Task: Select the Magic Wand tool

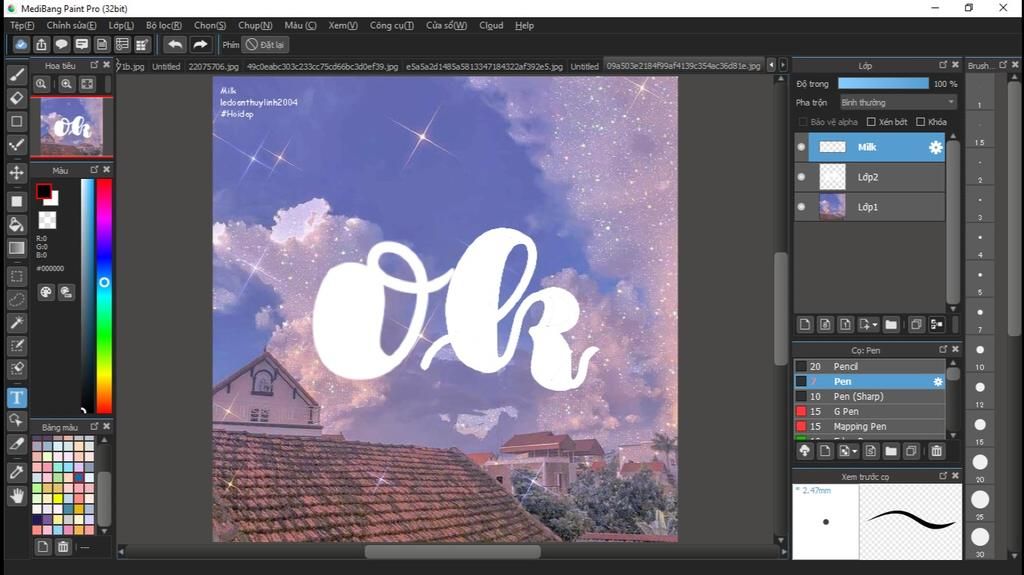Action: pos(17,322)
